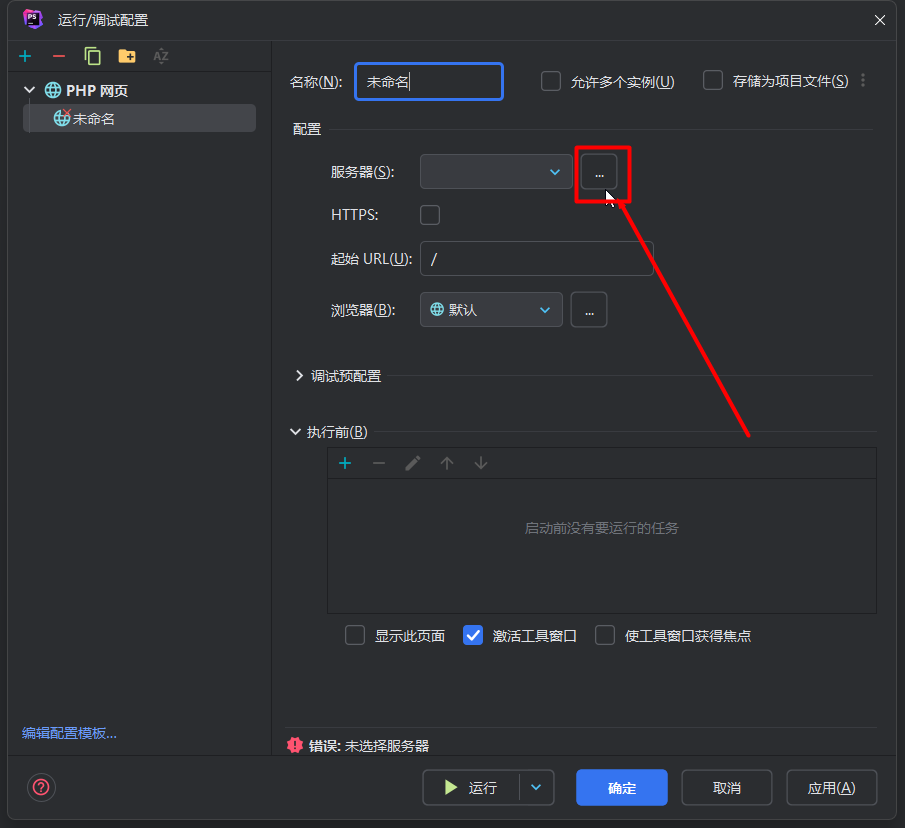Check 允许多个实例 to allow multiple instances
This screenshot has width=905, height=828.
point(551,81)
